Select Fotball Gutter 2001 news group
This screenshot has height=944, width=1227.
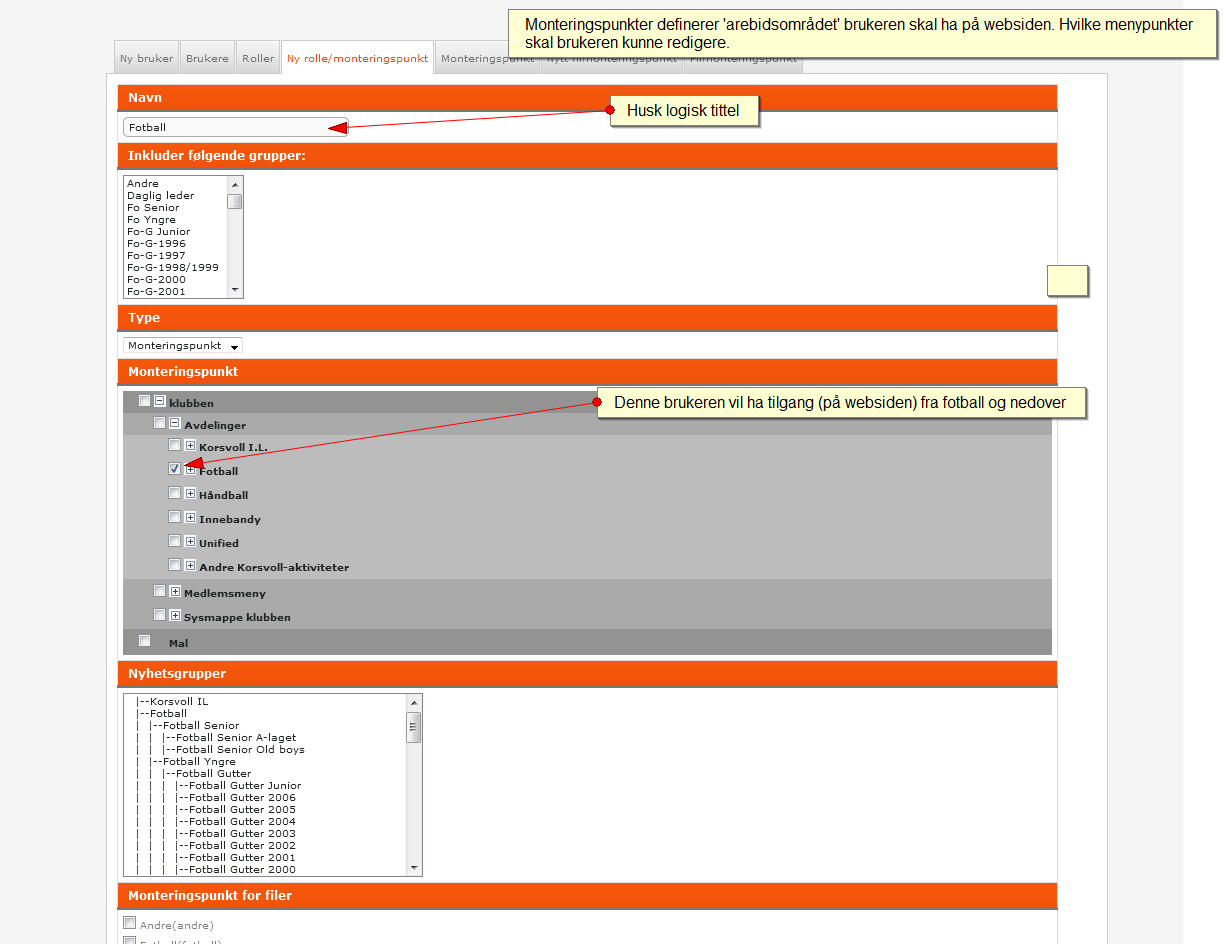(x=216, y=858)
